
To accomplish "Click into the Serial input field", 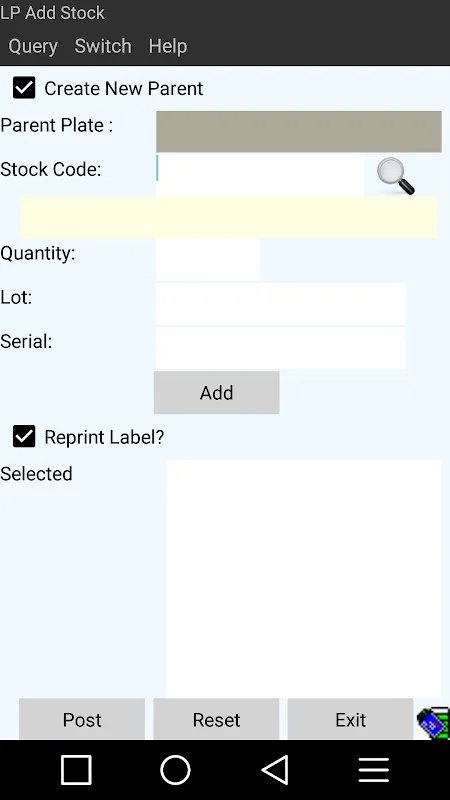I will (281, 348).
